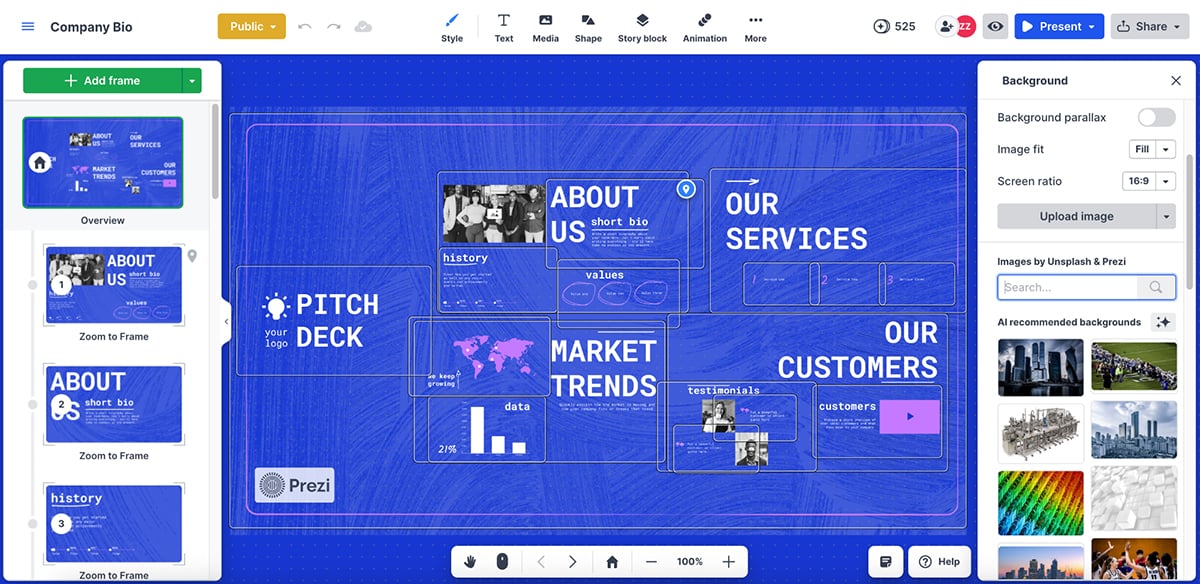Open the Animation panel
1200x584 pixels.
click(704, 26)
